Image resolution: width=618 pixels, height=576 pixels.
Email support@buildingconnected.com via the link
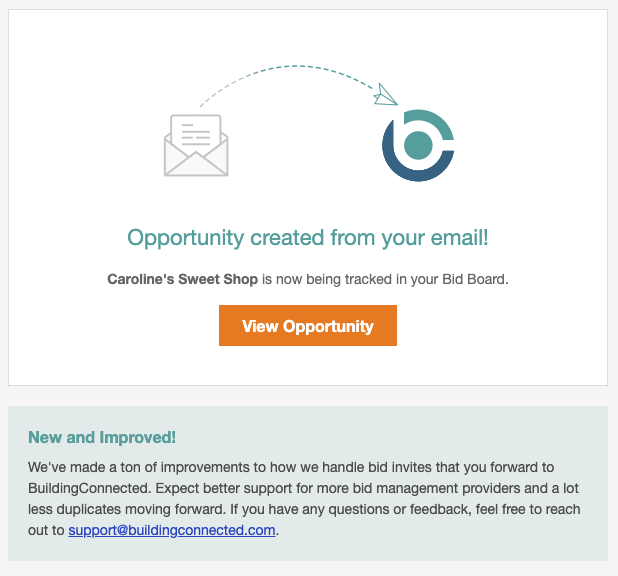[171, 530]
